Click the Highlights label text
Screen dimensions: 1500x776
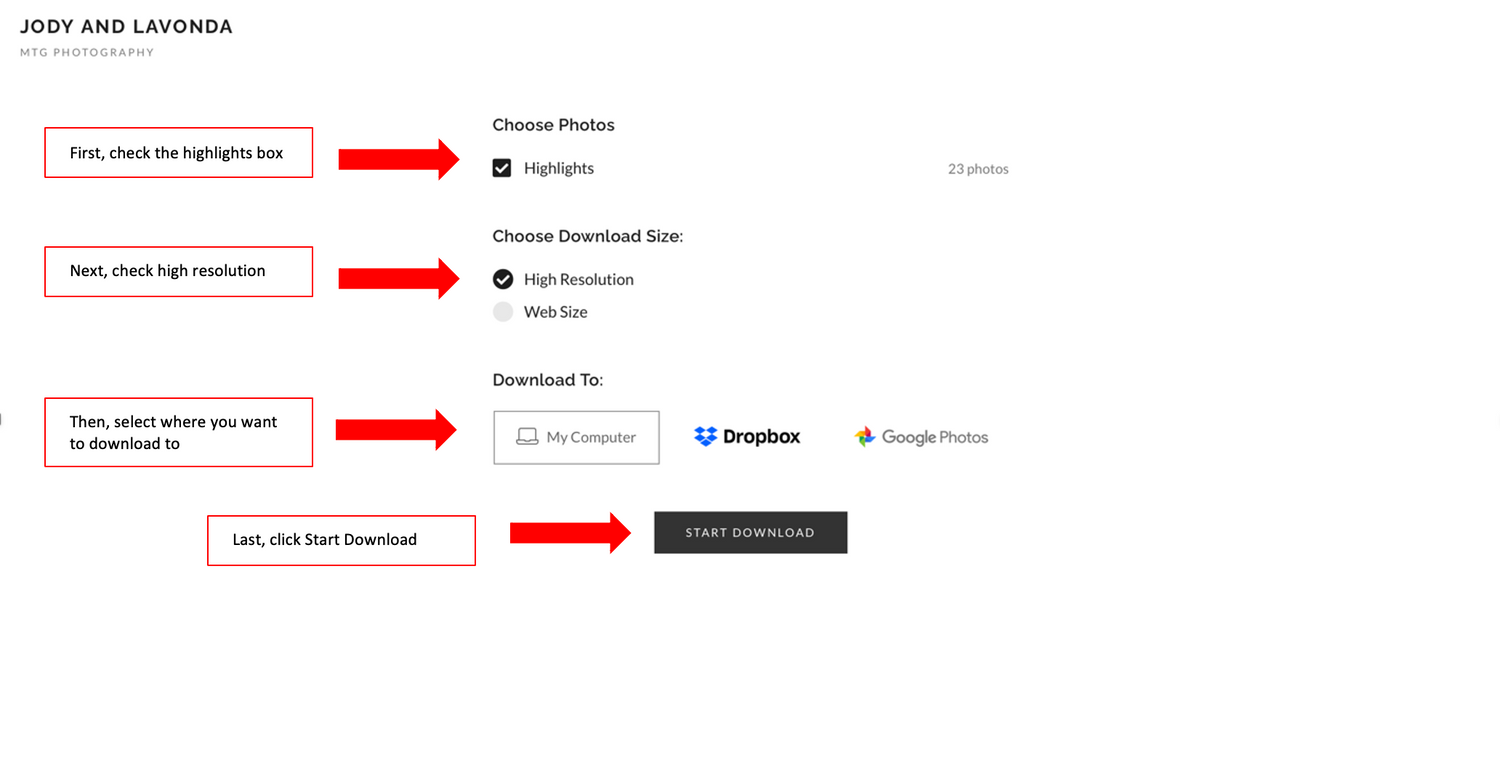[559, 168]
